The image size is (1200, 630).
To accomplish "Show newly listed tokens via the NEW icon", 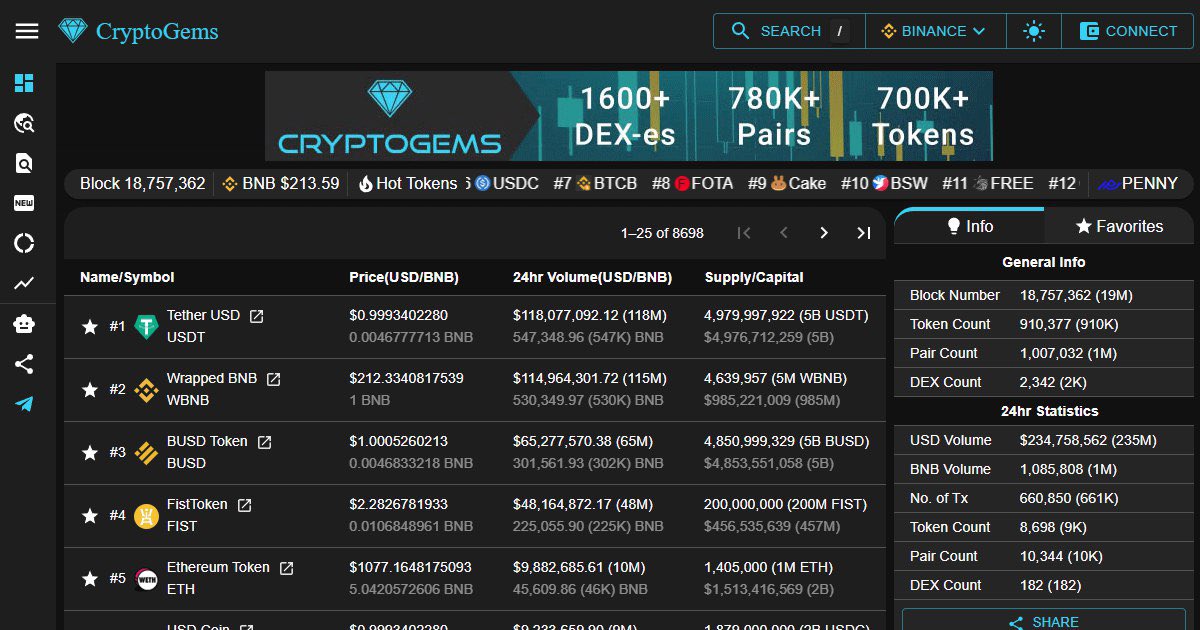I will [x=26, y=203].
